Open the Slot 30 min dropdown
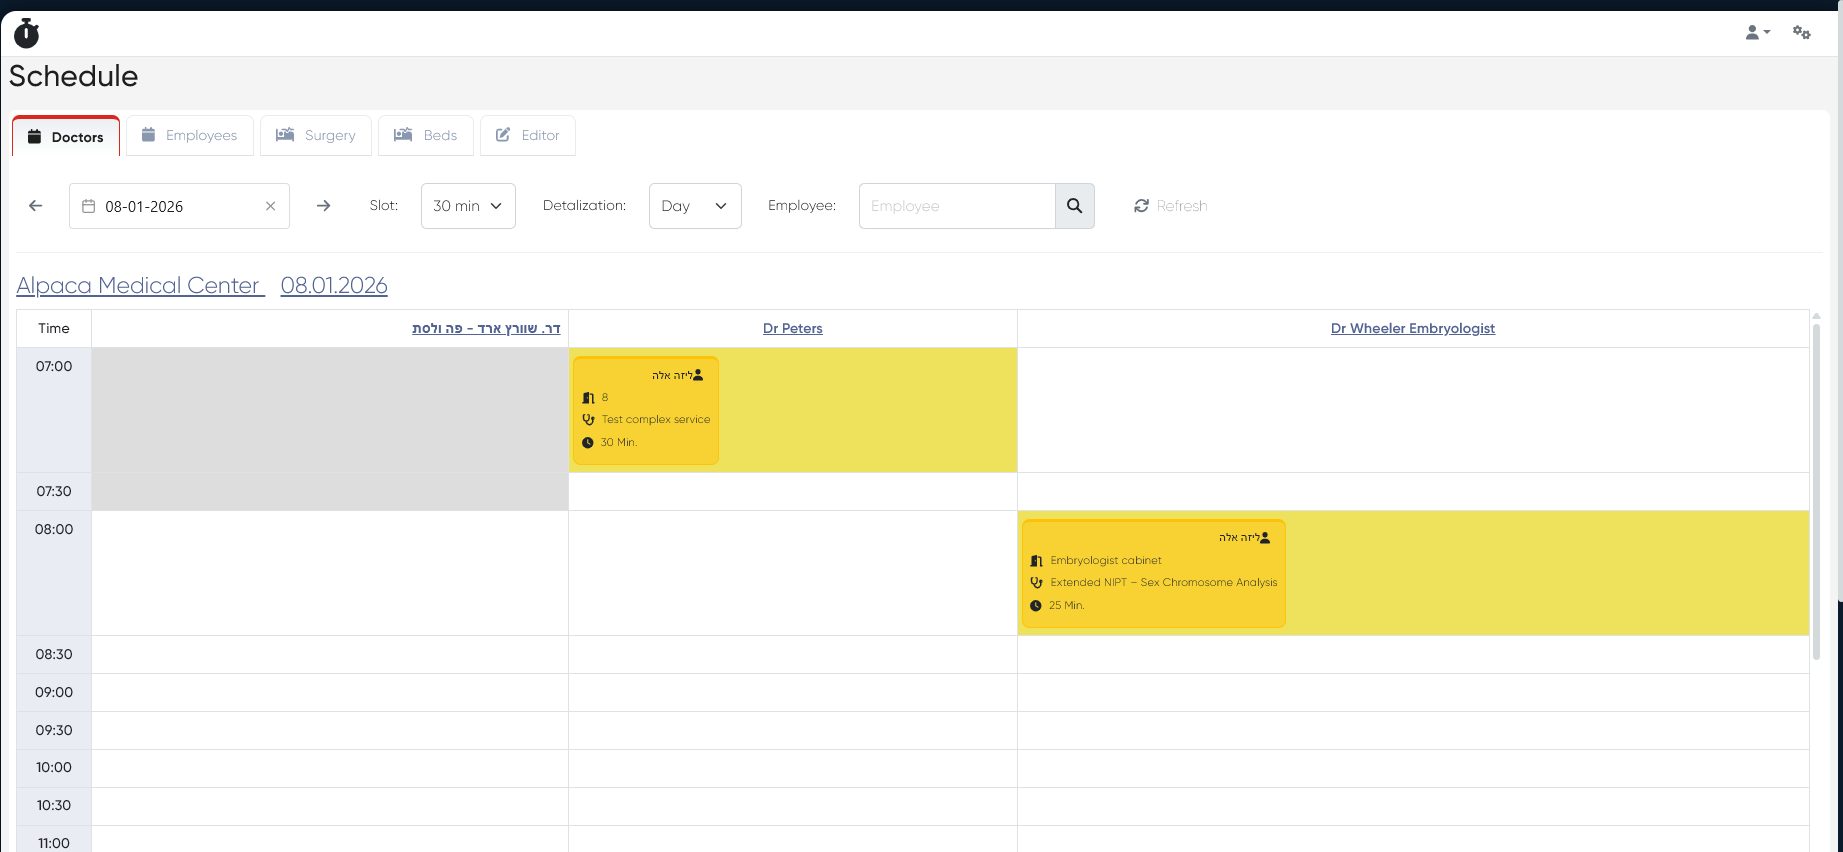This screenshot has height=852, width=1843. click(x=468, y=206)
